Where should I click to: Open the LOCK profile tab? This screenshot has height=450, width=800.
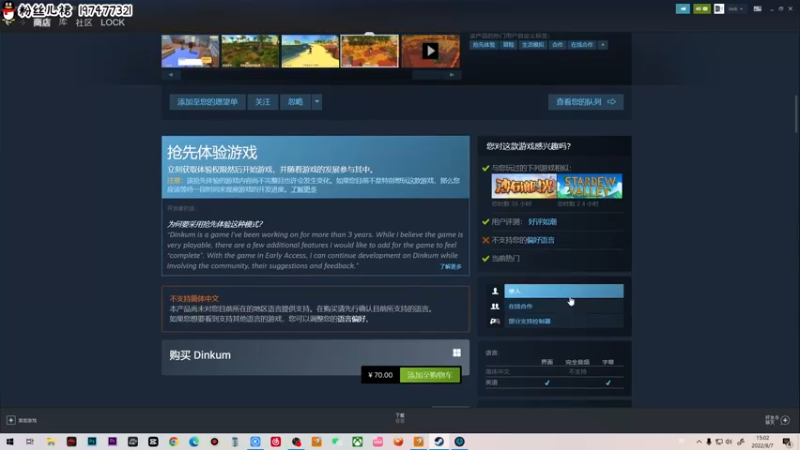point(112,22)
